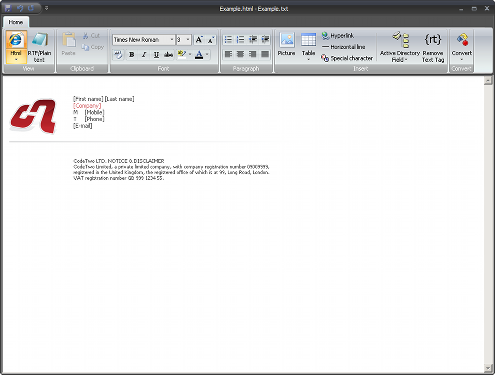This screenshot has height=375, width=495.
Task: Click the scroll down arrow of document scrollbar
Action: pyautogui.click(x=488, y=368)
